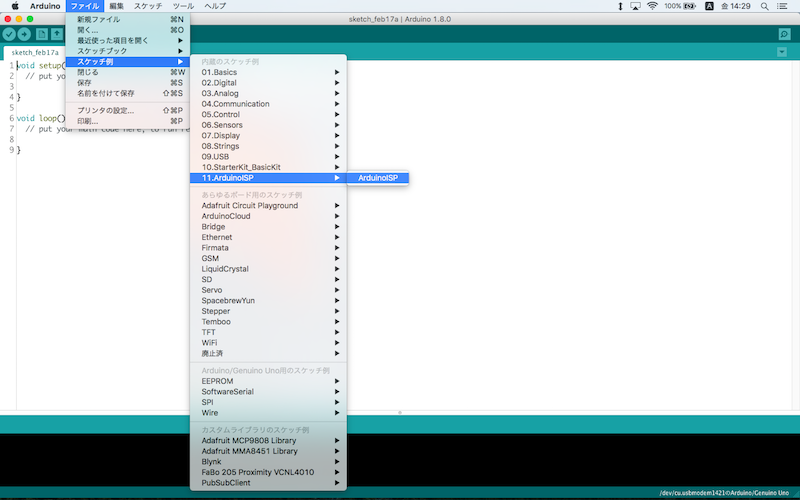This screenshot has height=500, width=800.
Task: Choose 開く... menu item
Action: (x=128, y=30)
